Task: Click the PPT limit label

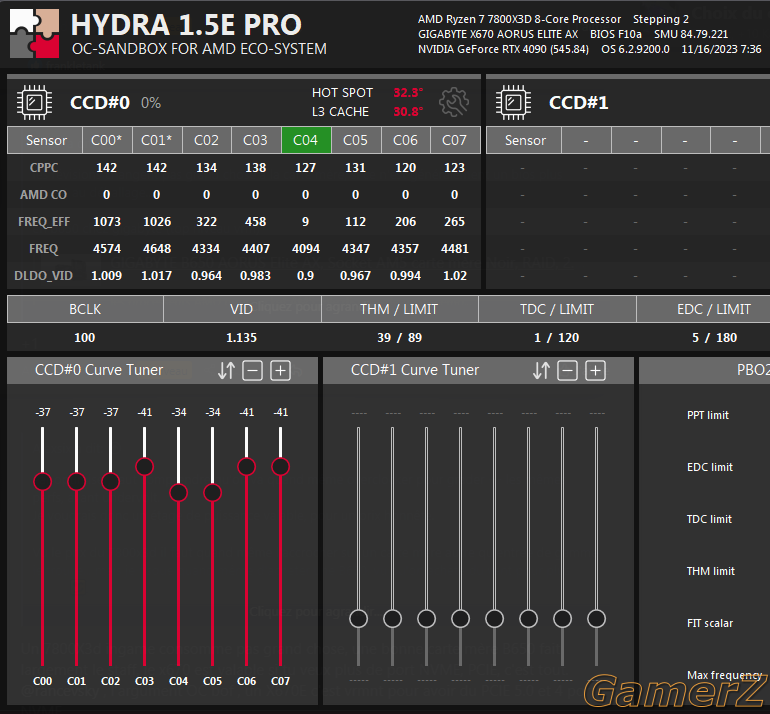Action: coord(708,415)
